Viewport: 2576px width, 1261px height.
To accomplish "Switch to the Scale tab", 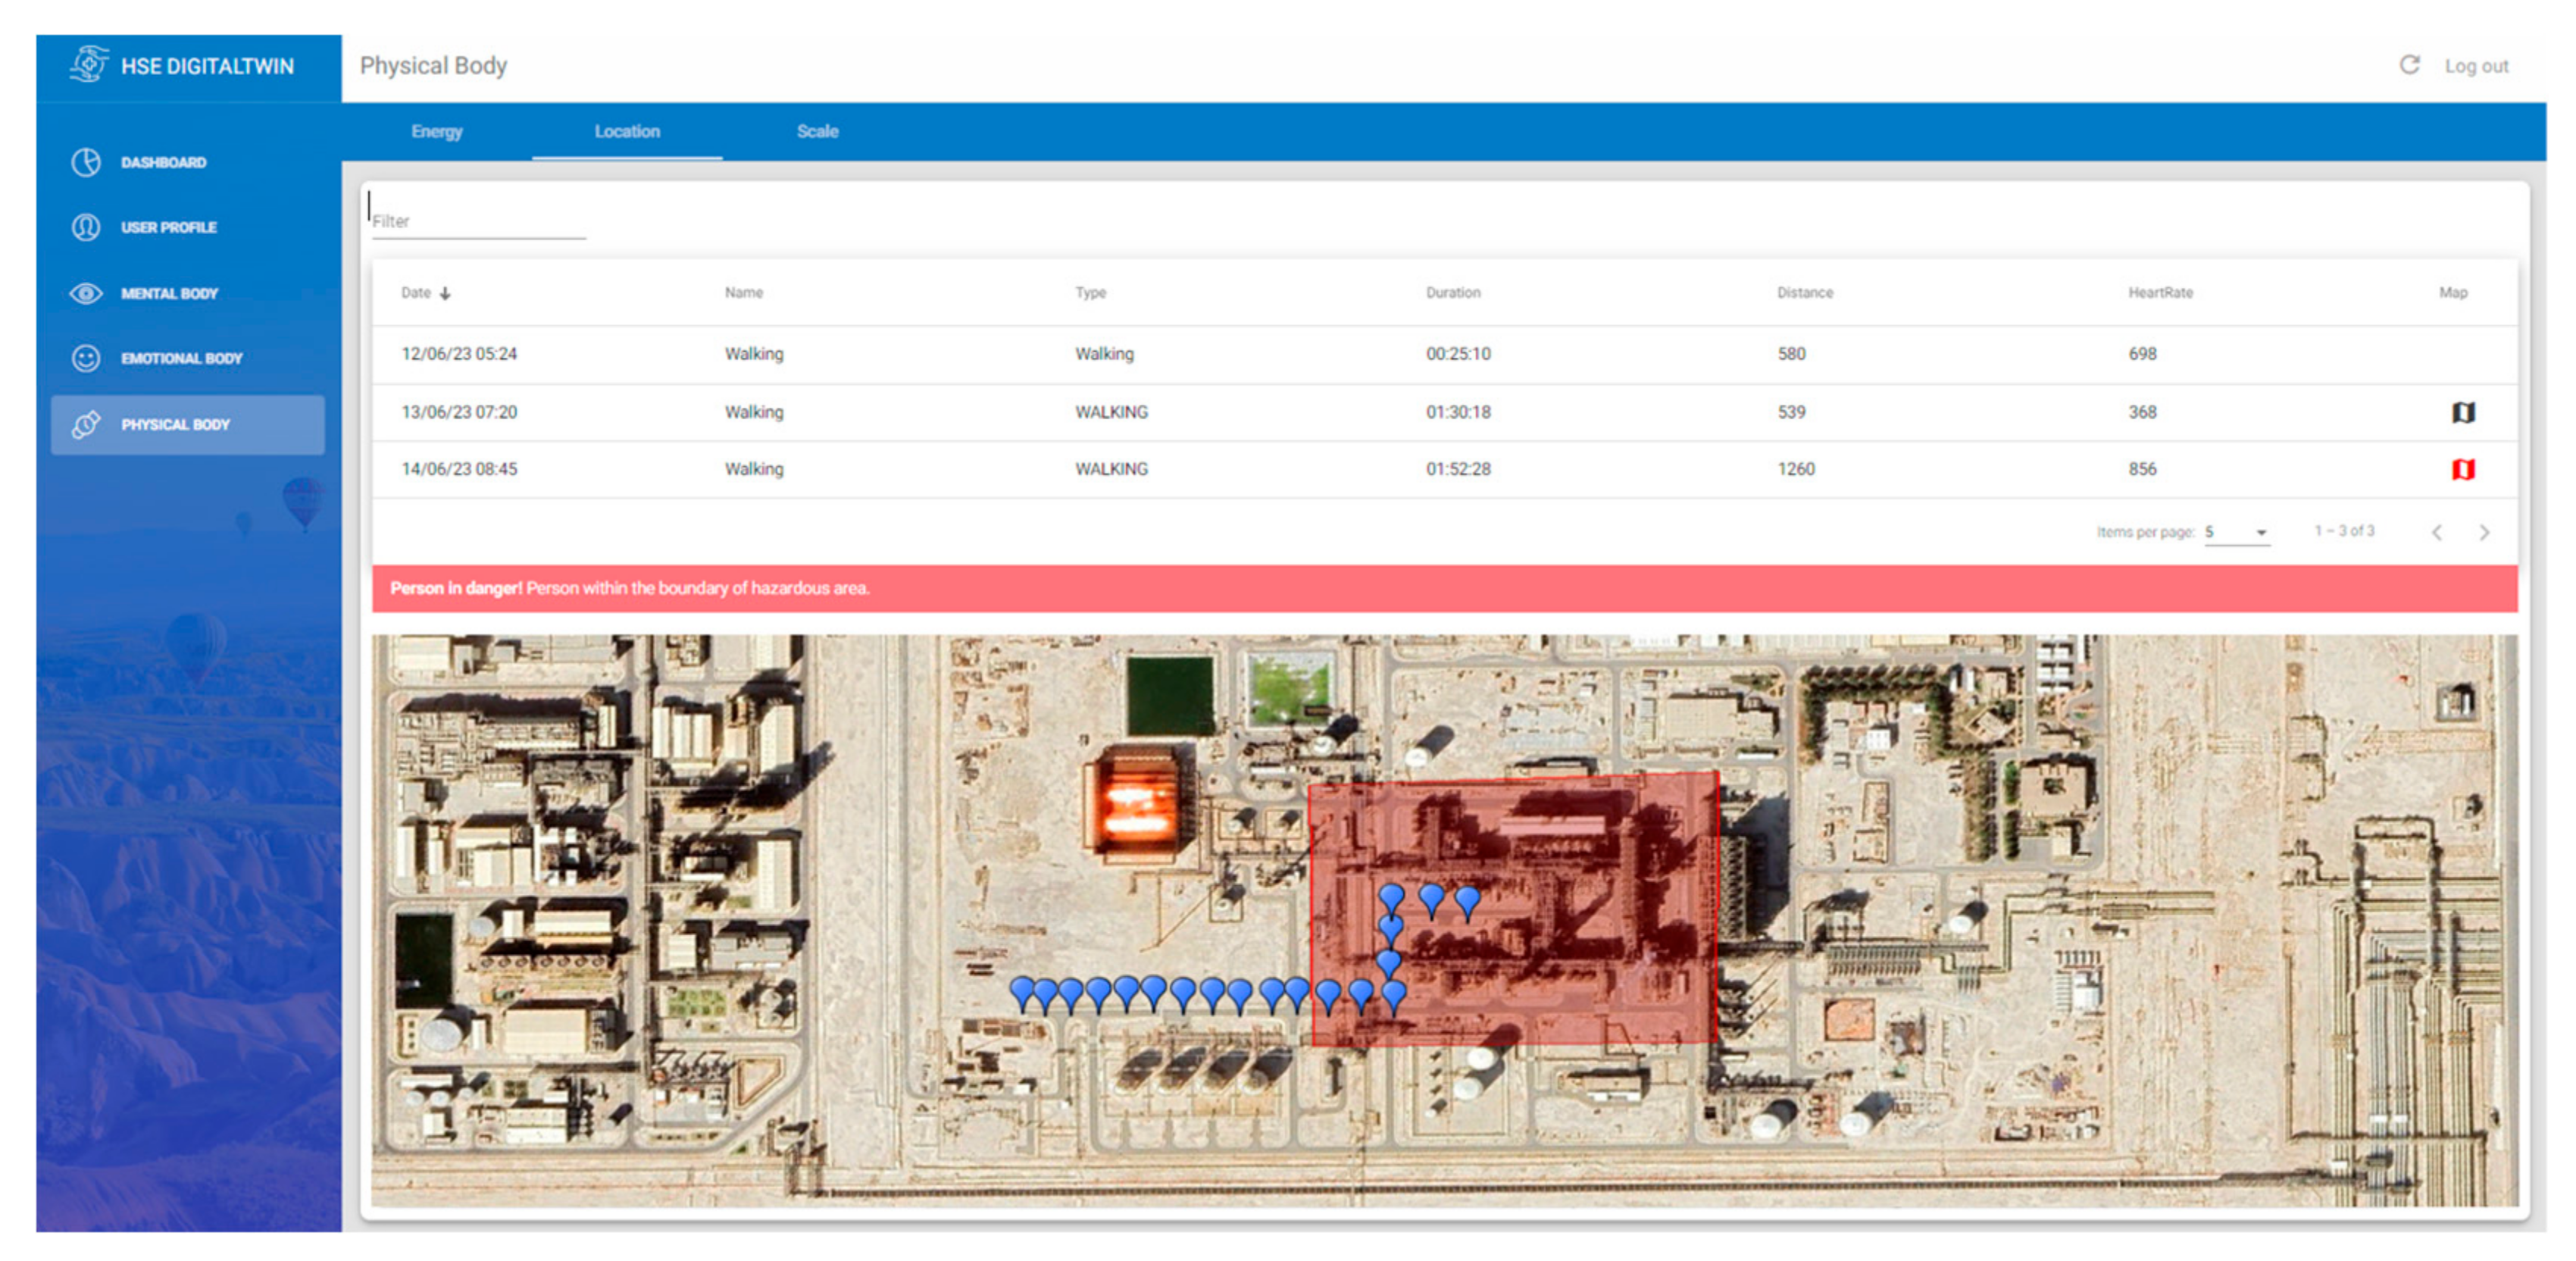I will (x=817, y=131).
